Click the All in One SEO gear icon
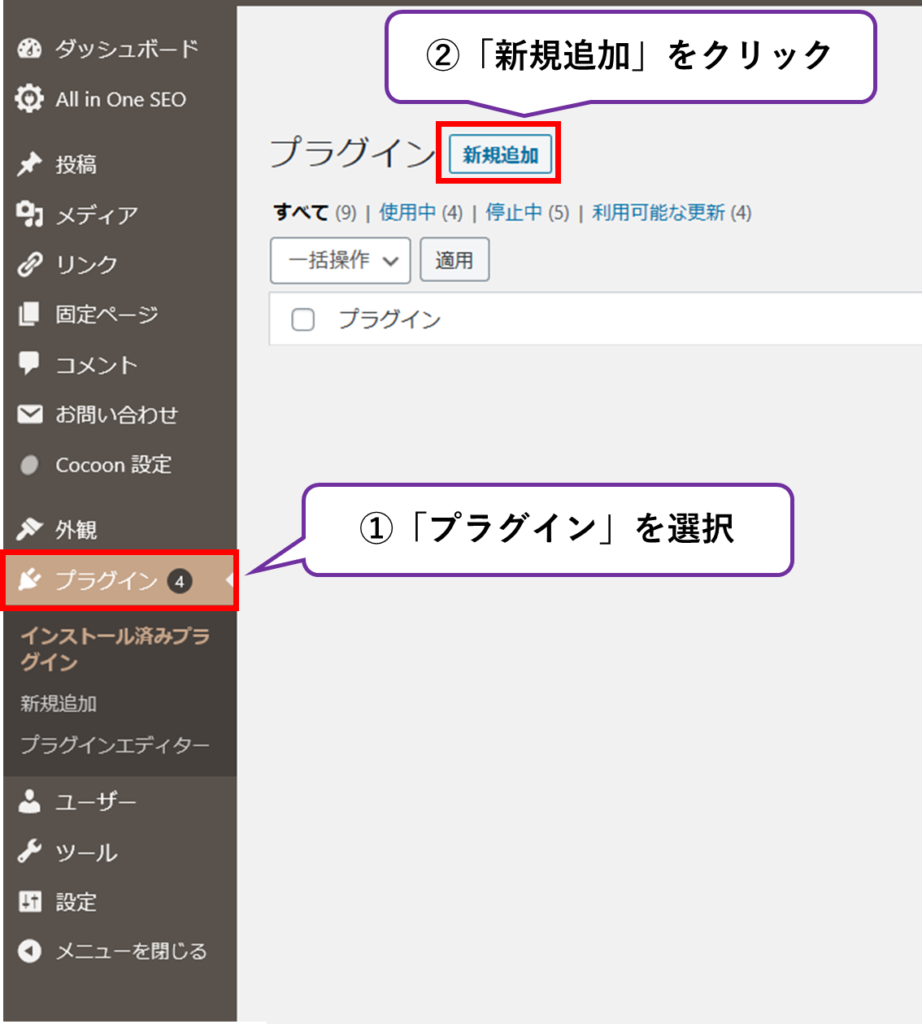 coord(29,99)
